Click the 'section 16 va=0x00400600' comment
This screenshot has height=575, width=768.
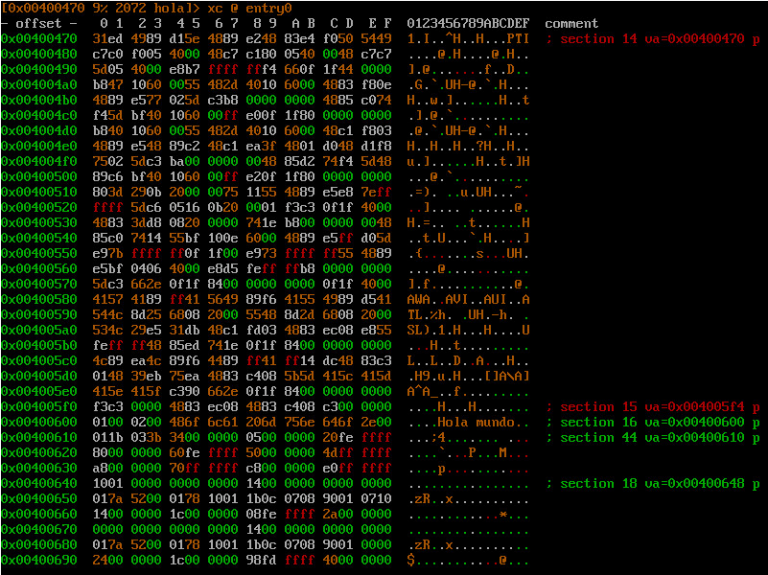coord(652,422)
